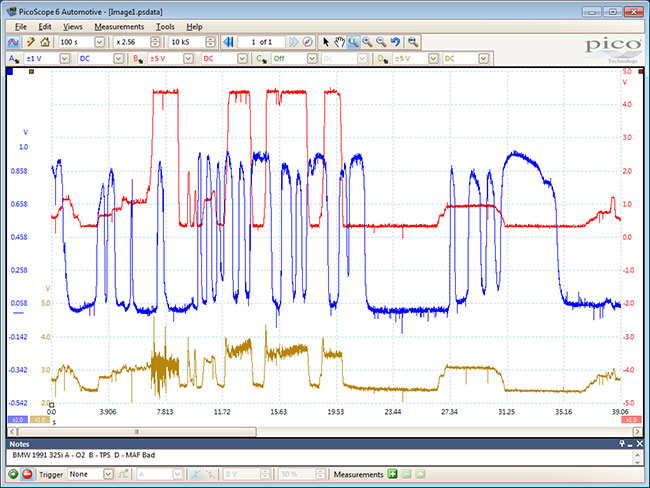Go to the previous waveform buffer
The image size is (650, 488).
(x=228, y=42)
